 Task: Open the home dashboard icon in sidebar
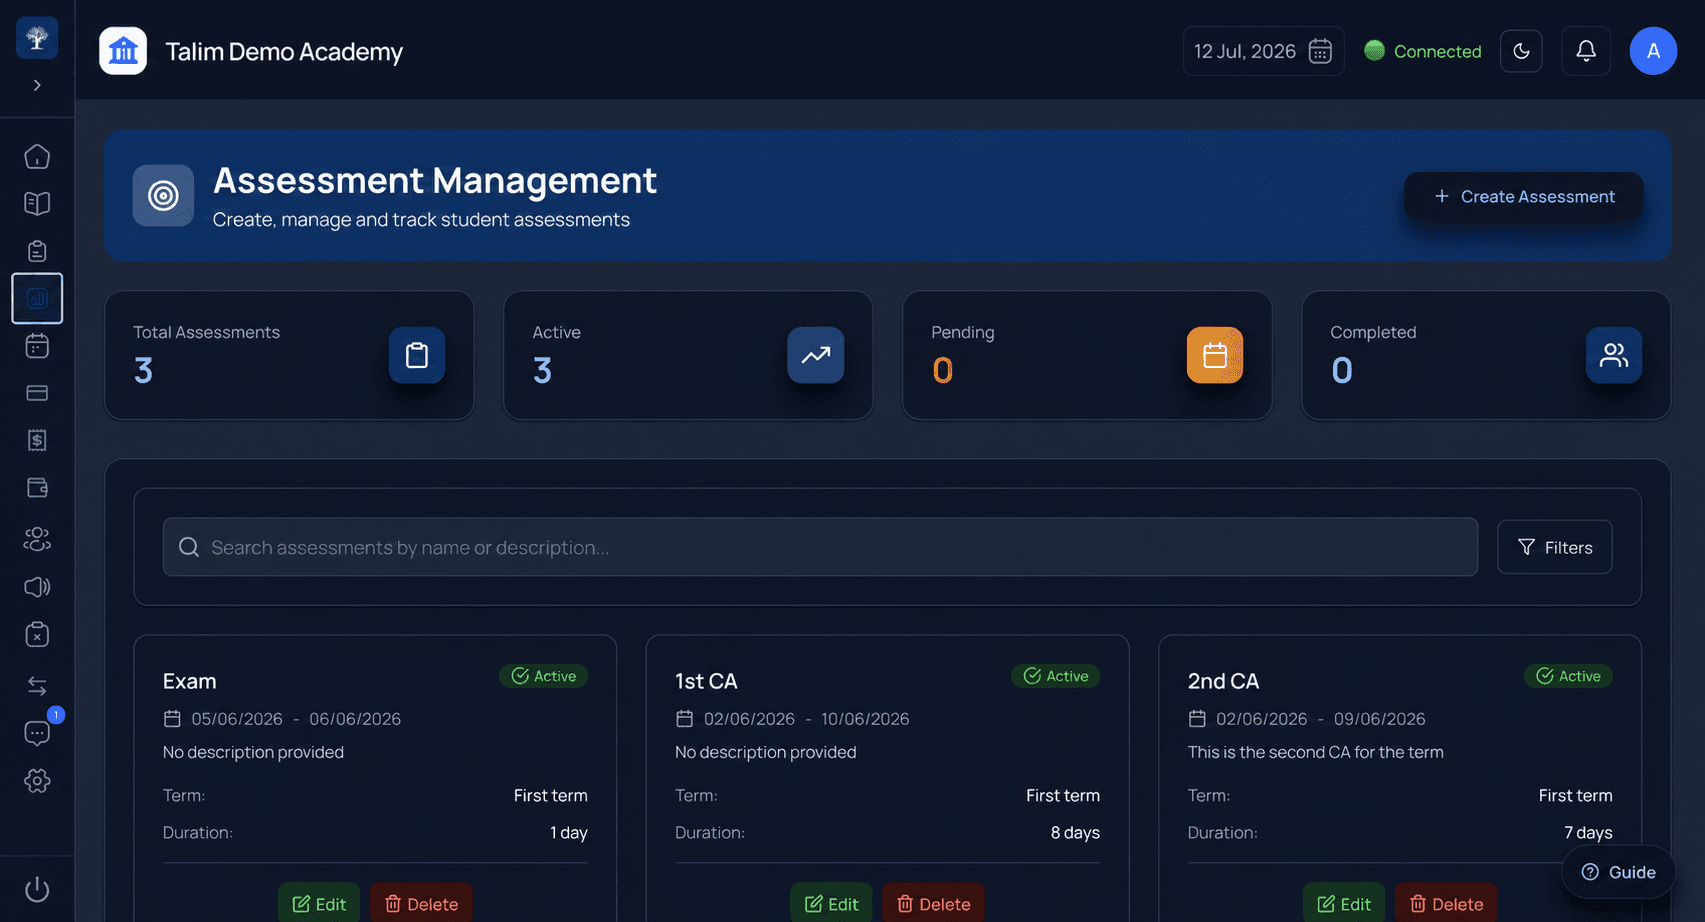(x=37, y=157)
